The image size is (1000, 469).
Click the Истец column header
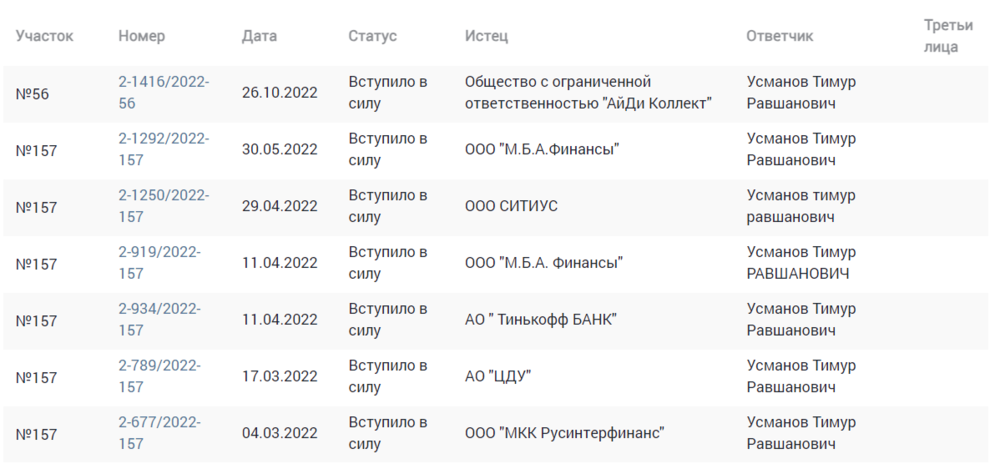(x=486, y=36)
